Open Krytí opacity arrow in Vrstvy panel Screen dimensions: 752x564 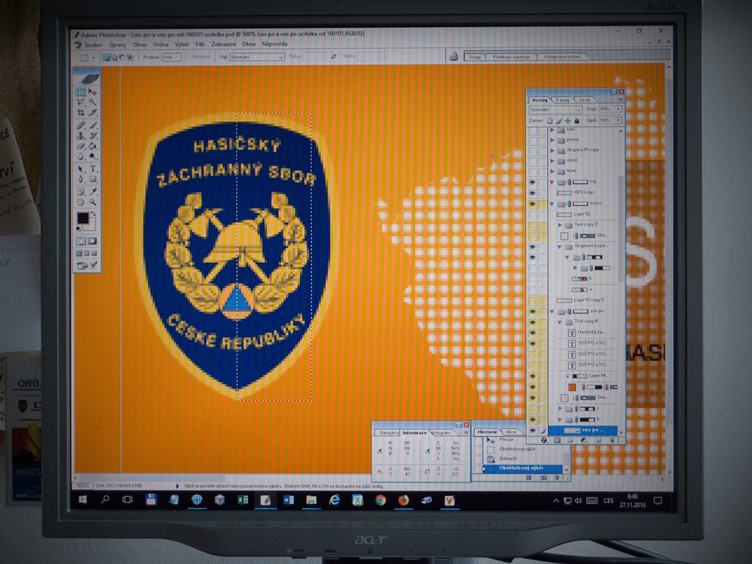click(619, 109)
